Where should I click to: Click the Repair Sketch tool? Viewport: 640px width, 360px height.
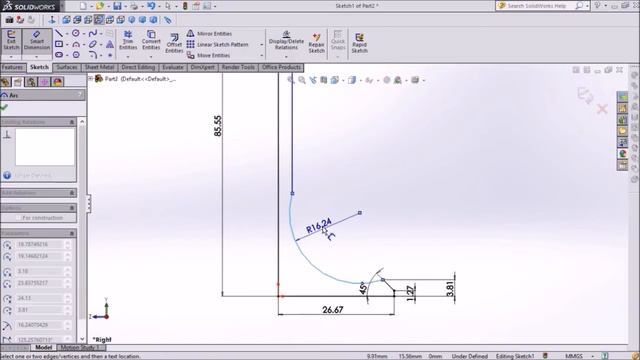pos(316,43)
